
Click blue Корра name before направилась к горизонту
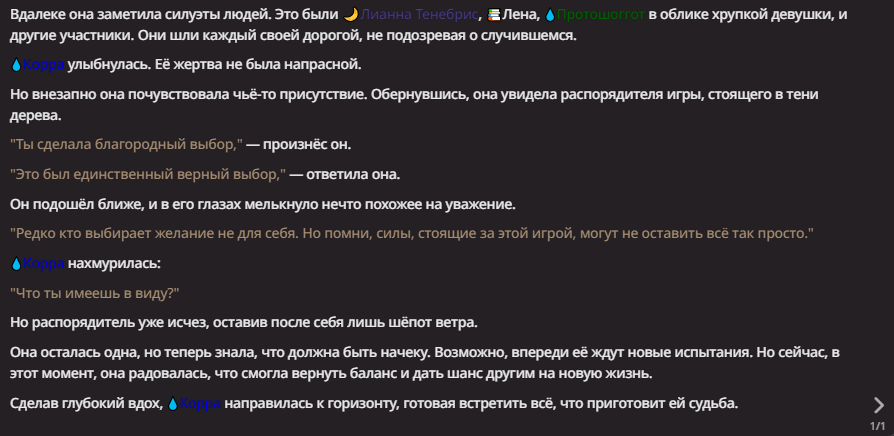point(200,404)
